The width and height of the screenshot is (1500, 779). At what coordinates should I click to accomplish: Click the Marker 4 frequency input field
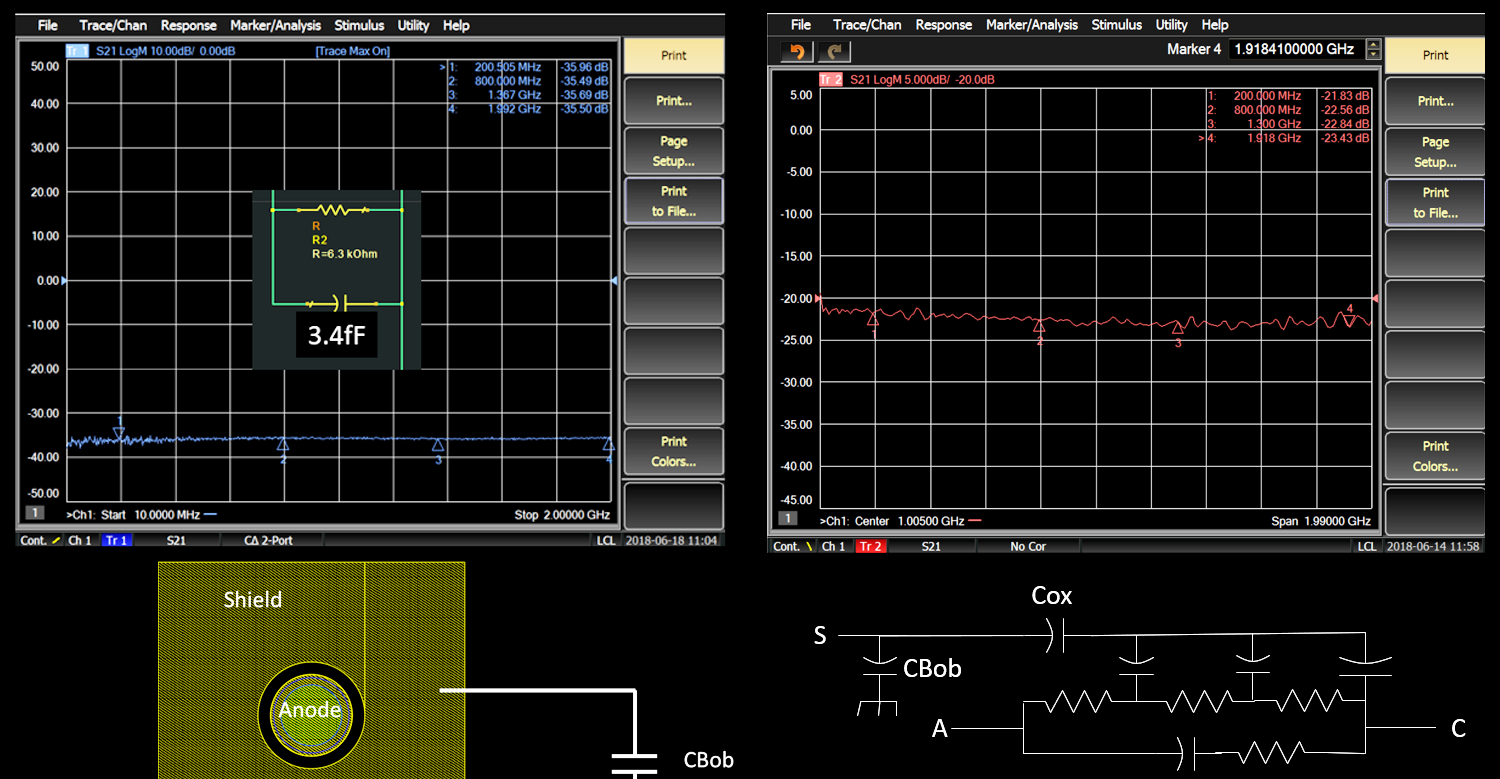(1295, 49)
